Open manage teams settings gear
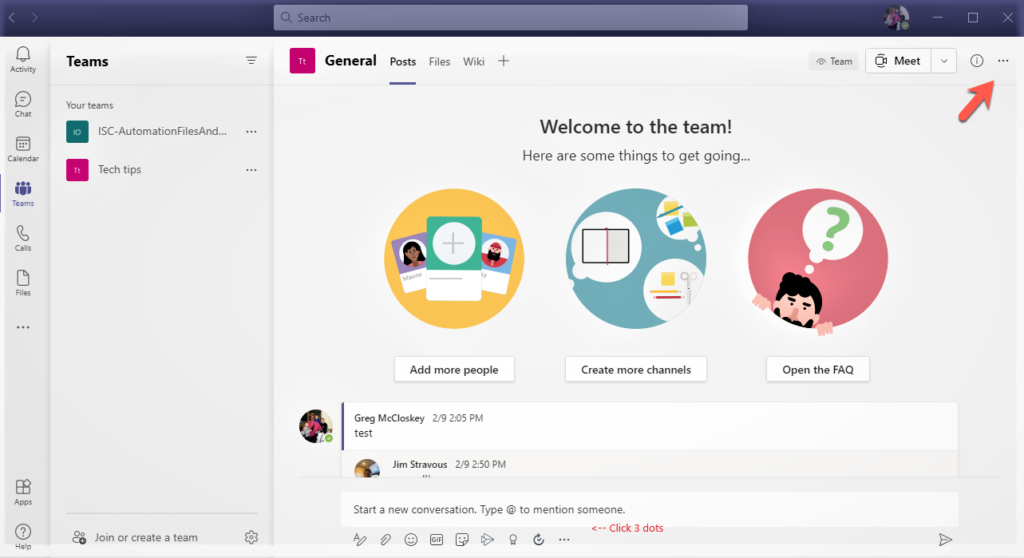 (x=251, y=537)
